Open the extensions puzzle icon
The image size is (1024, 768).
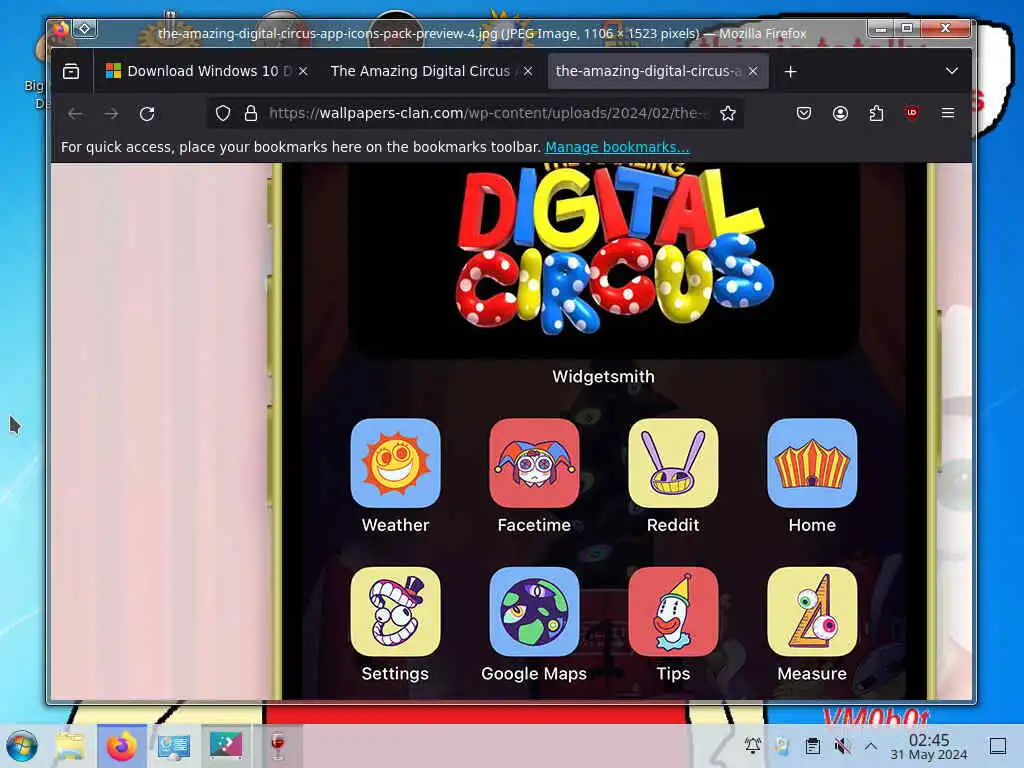(x=876, y=113)
